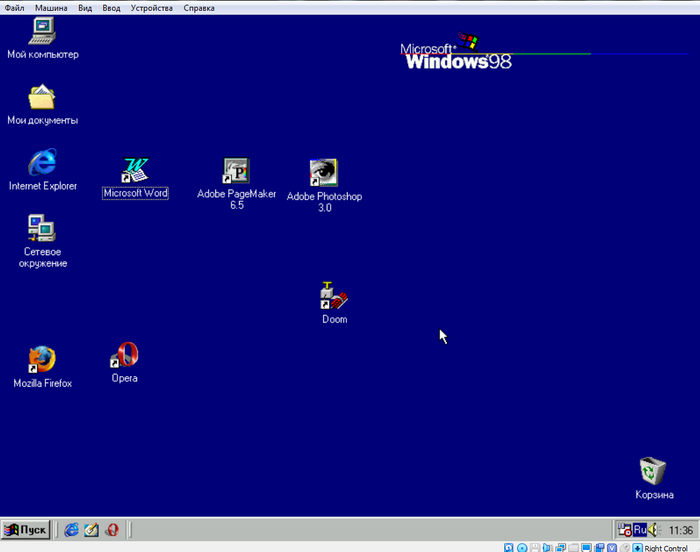Click the Ru keyboard language indicator
This screenshot has height=552, width=700.
(x=640, y=530)
